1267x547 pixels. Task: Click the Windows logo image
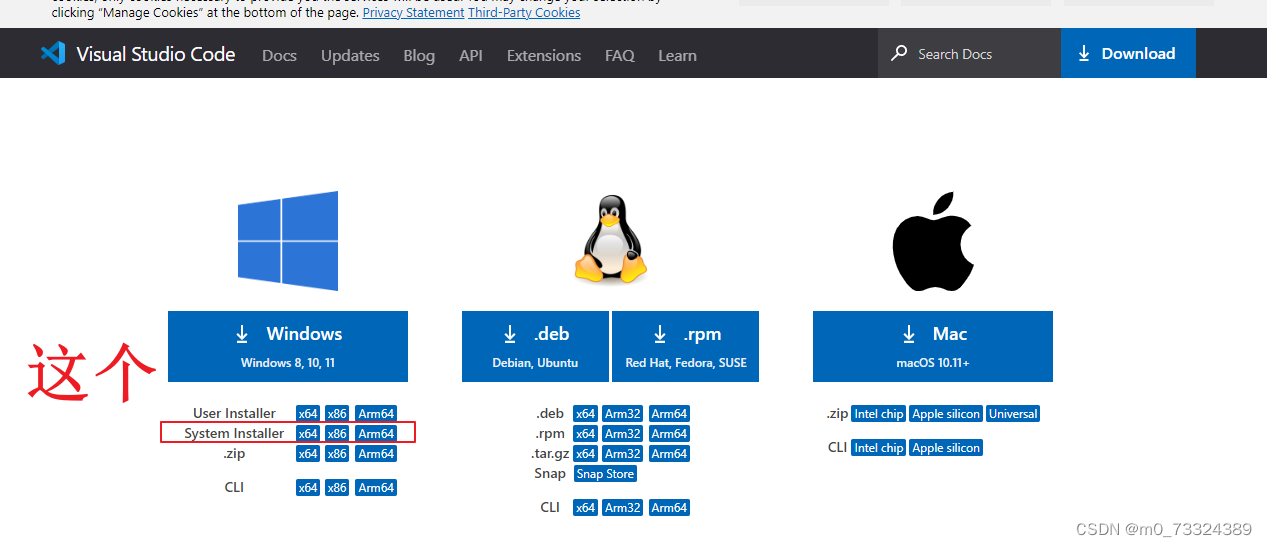point(288,241)
